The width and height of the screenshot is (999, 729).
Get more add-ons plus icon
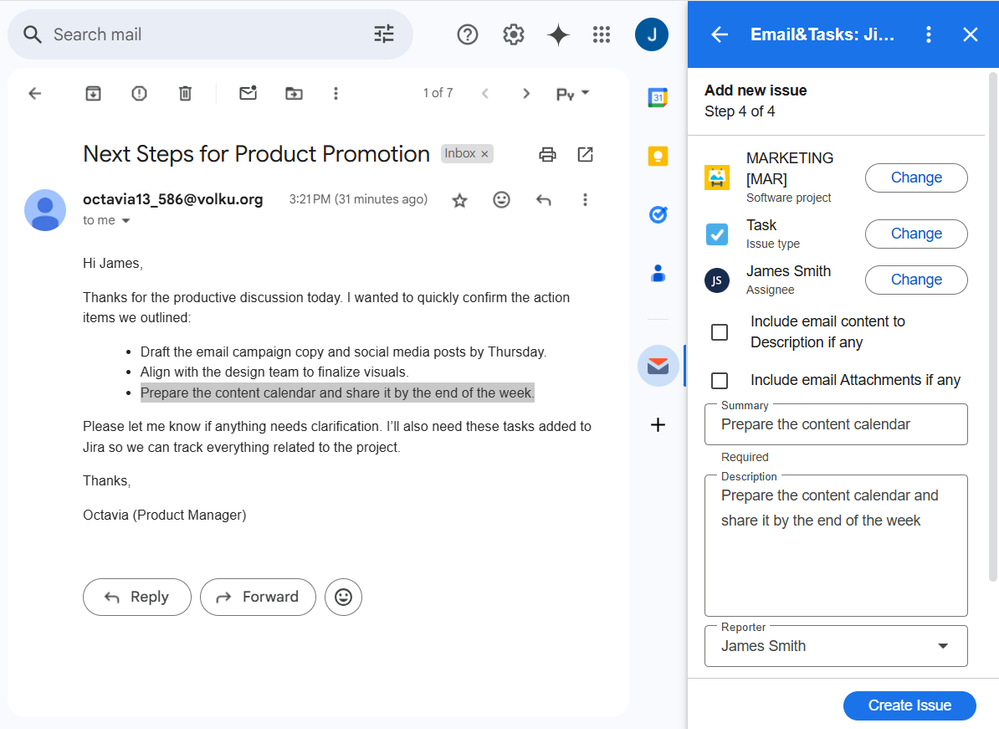(x=658, y=424)
